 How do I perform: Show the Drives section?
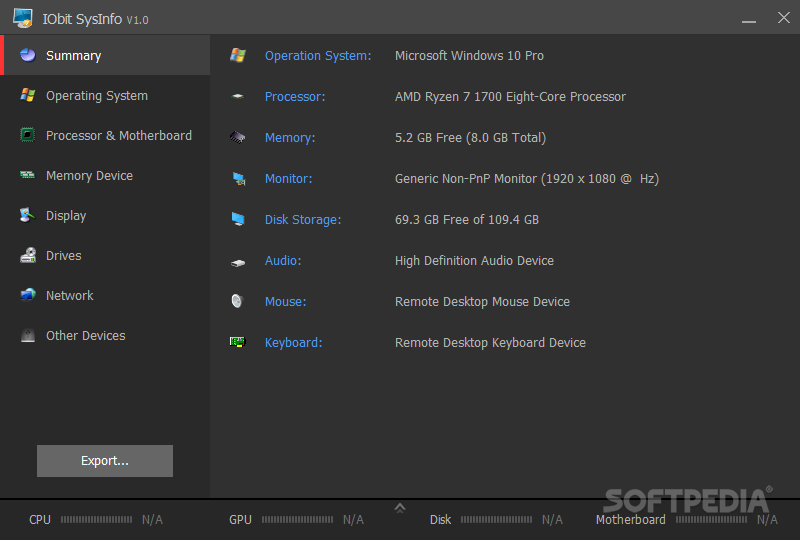point(107,255)
